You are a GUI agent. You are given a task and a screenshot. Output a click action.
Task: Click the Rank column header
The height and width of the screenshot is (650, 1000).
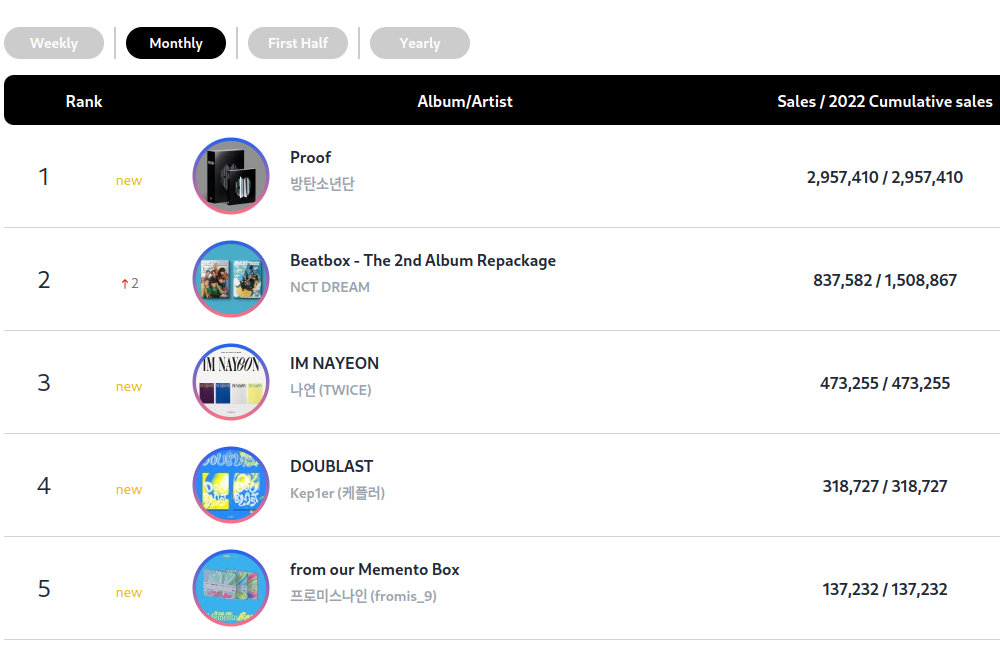point(84,101)
